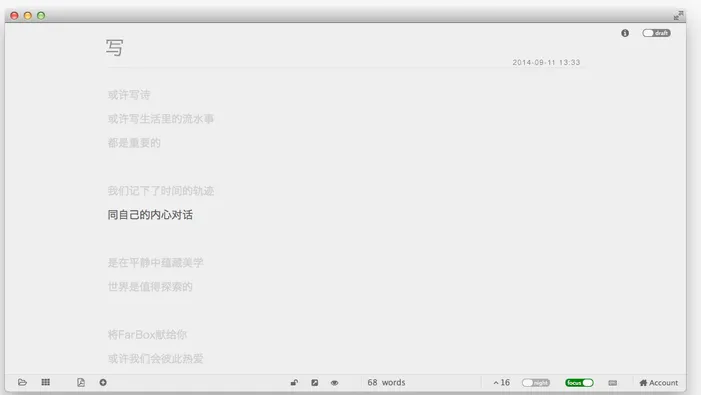701x395 pixels.
Task: Turn off the focus mode switch
Action: pos(579,382)
